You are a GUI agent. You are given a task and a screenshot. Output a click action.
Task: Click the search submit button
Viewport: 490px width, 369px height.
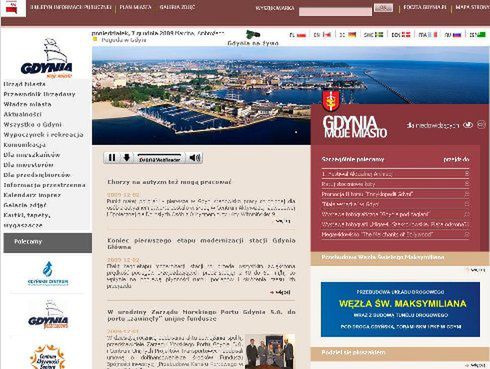pyautogui.click(x=383, y=8)
